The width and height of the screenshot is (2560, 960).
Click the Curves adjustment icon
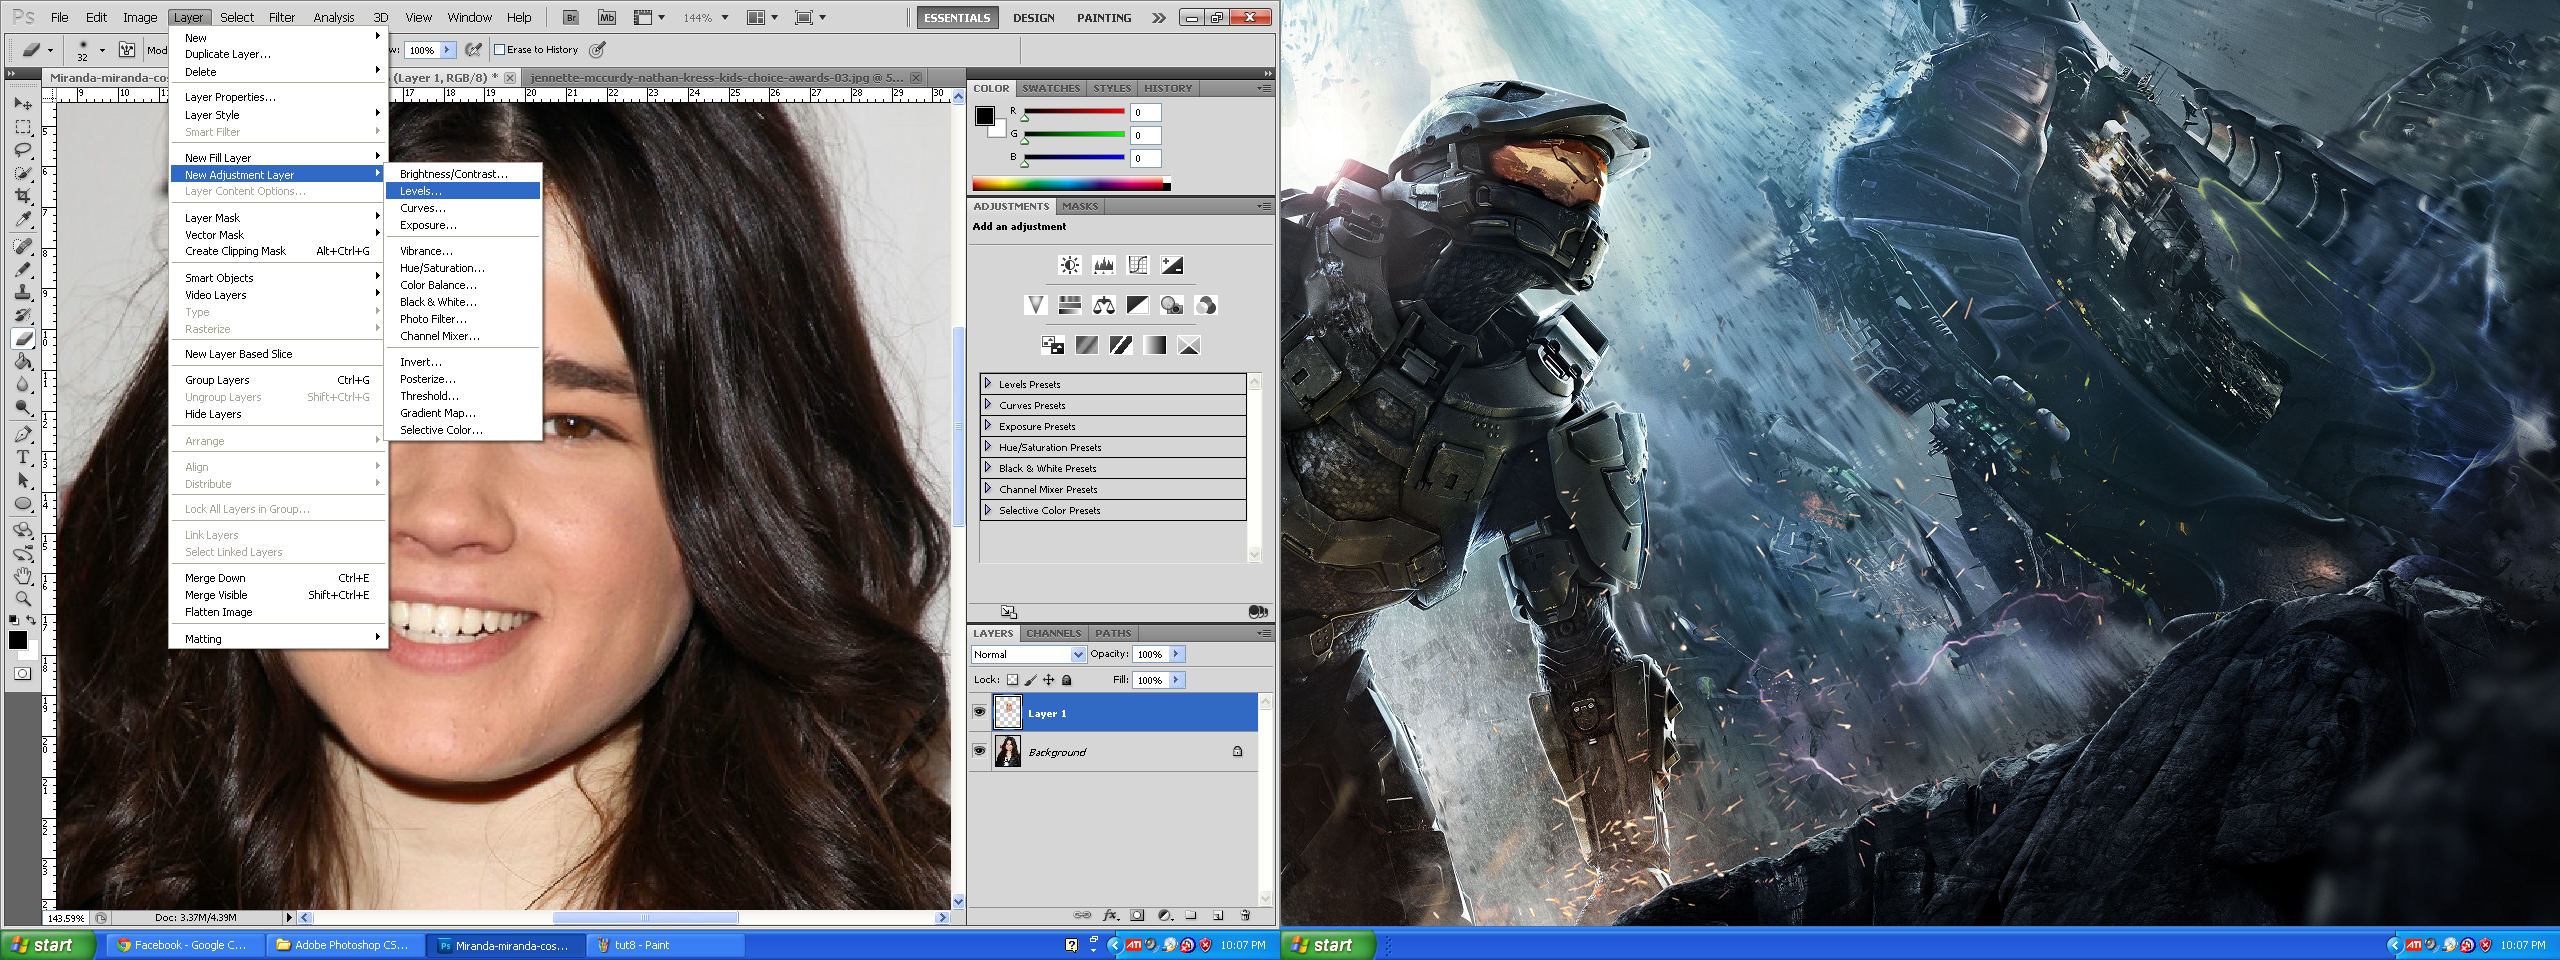[x=1138, y=265]
